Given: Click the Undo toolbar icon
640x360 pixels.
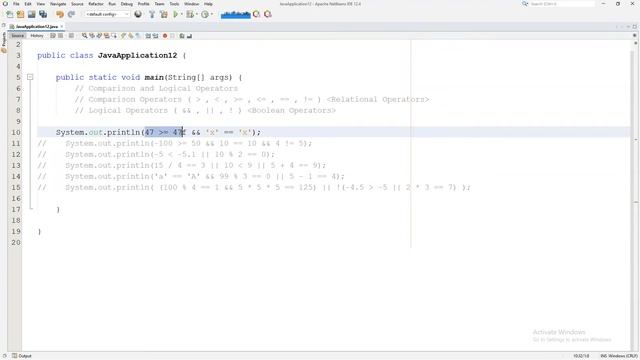Looking at the screenshot, I should (60, 14).
